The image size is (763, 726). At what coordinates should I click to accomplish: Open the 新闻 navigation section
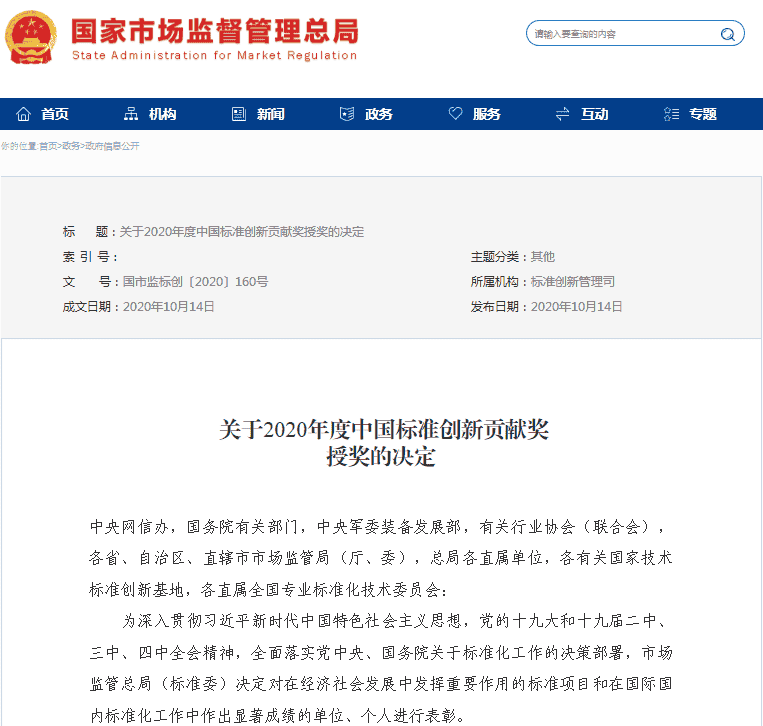point(270,114)
